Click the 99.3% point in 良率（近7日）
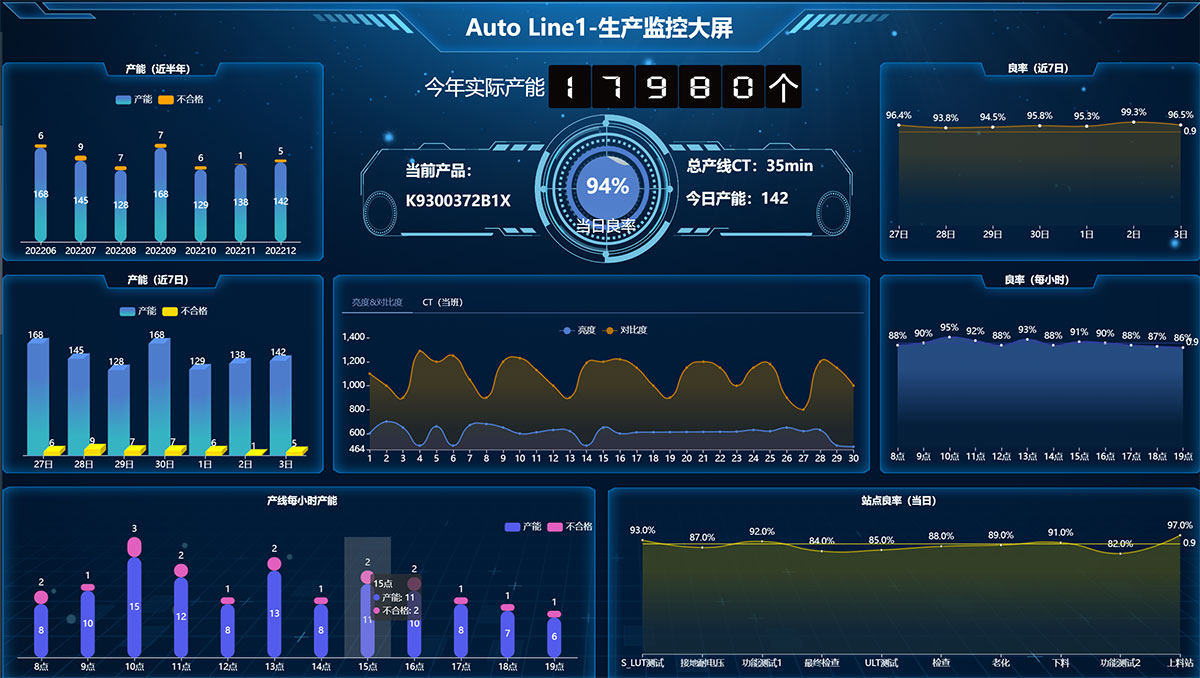Viewport: 1200px width, 678px height. [1133, 122]
